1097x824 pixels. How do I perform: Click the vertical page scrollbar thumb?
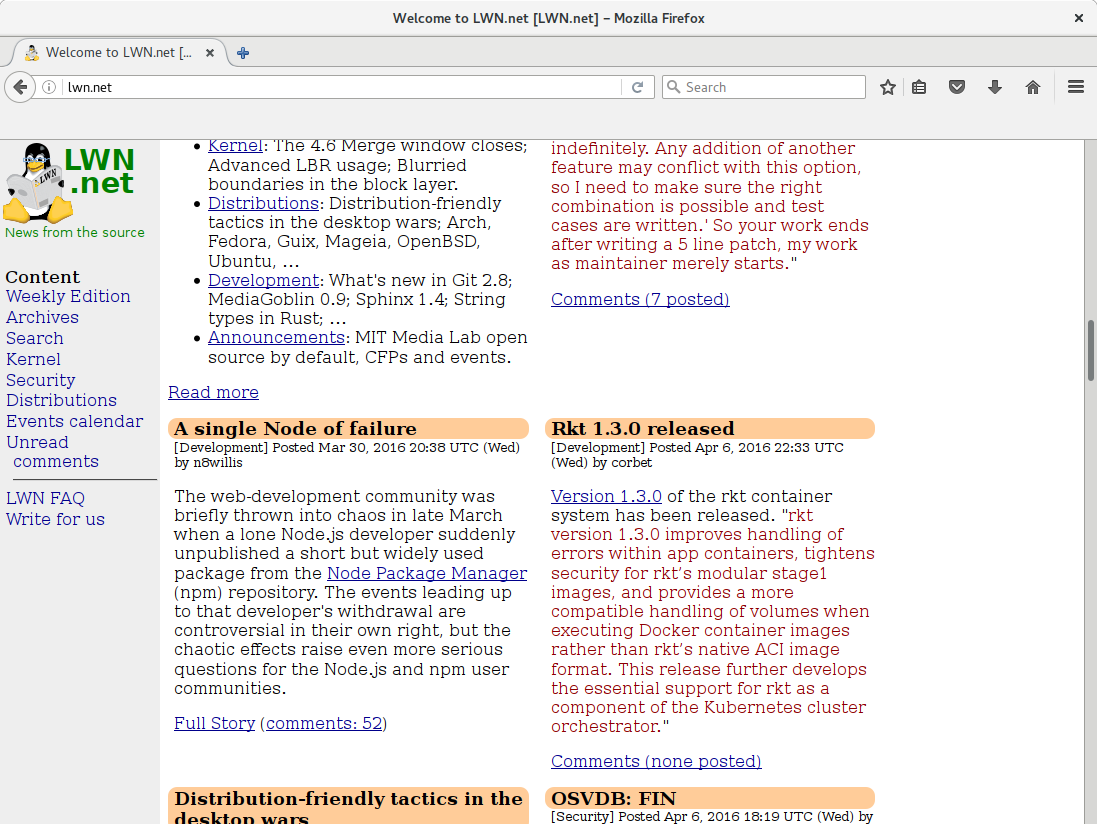point(1090,350)
